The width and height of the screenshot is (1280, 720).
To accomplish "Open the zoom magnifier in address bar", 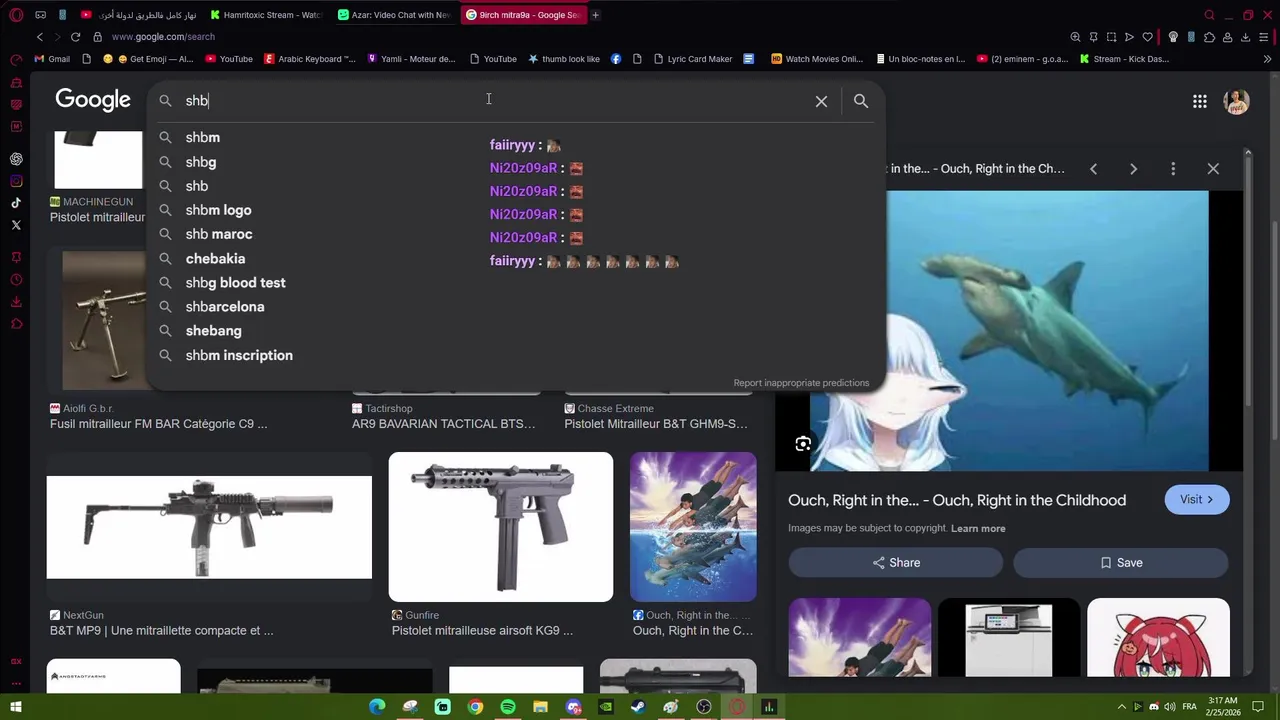I will pyautogui.click(x=1075, y=37).
